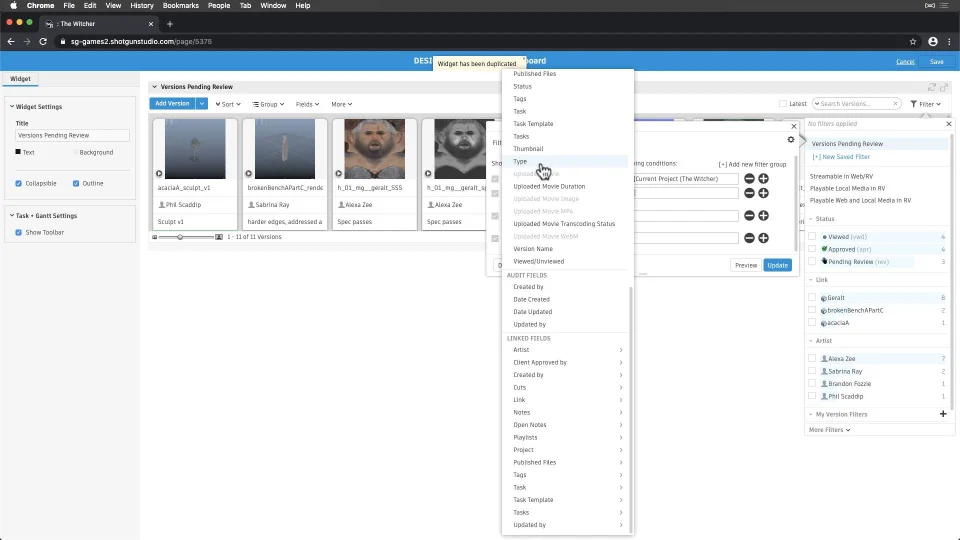Check the Viewed (vwd) status filter
Image resolution: width=960 pixels, height=540 pixels.
coord(812,236)
